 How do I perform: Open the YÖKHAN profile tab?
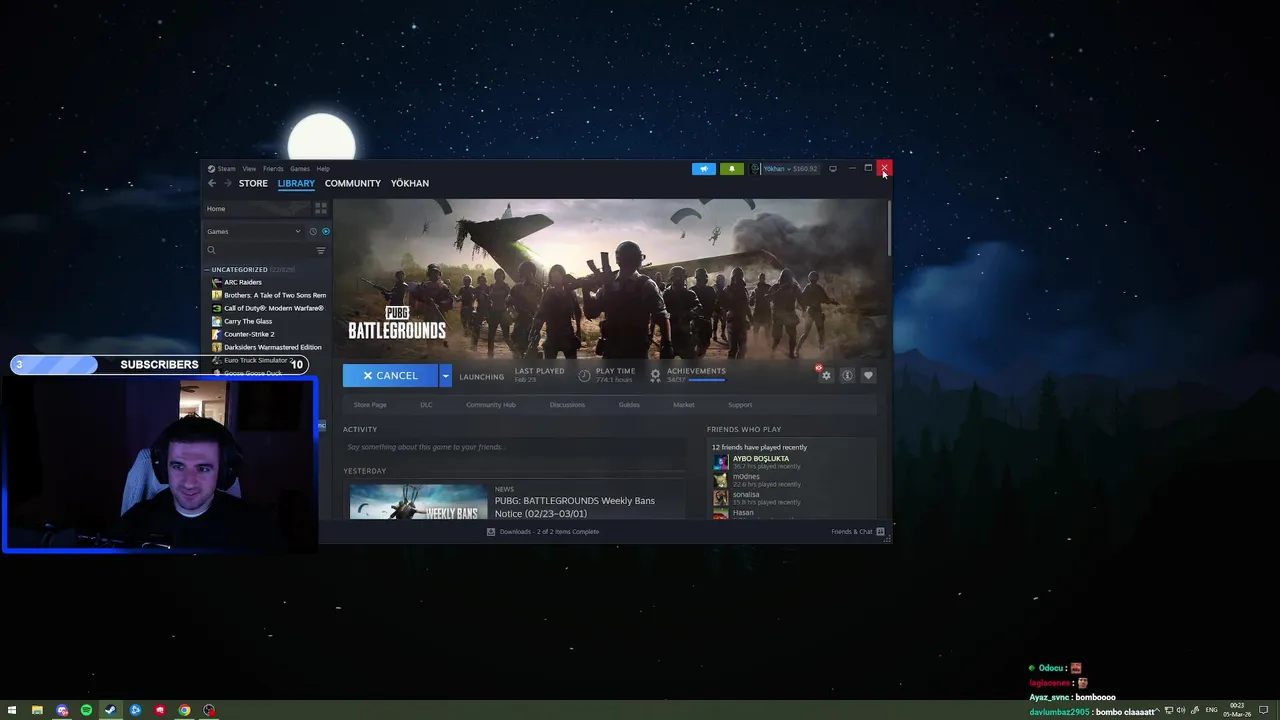tap(410, 183)
